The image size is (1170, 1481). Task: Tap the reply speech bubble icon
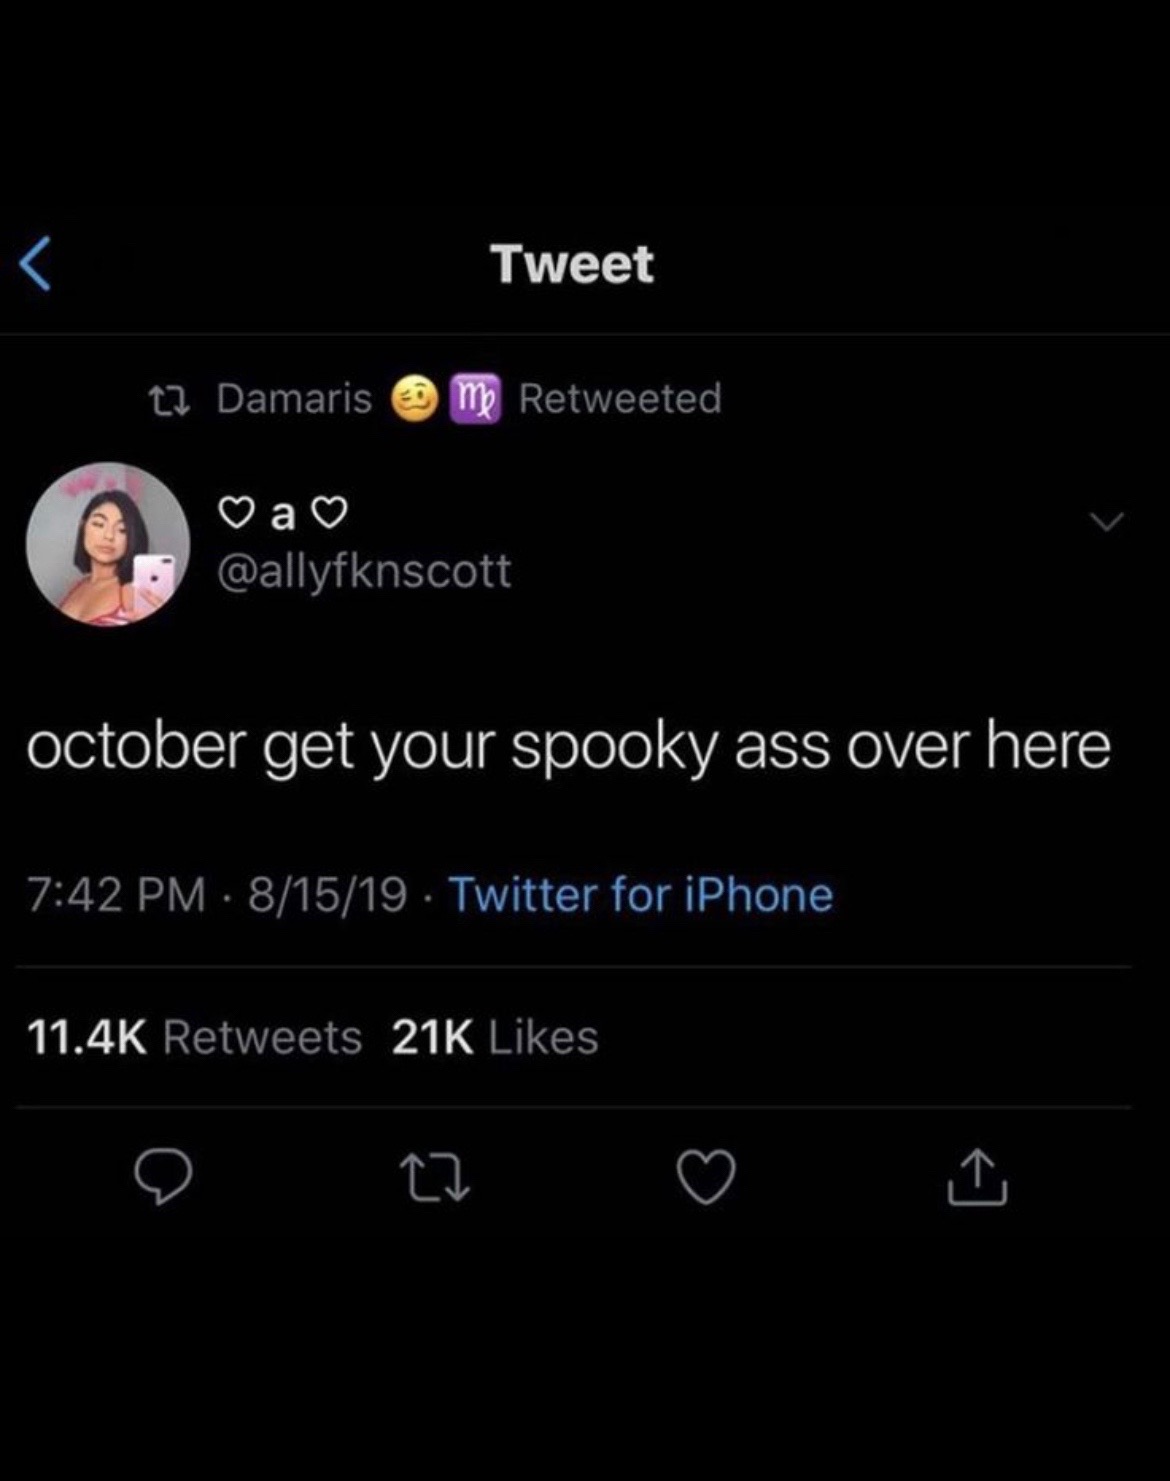pos(162,1177)
